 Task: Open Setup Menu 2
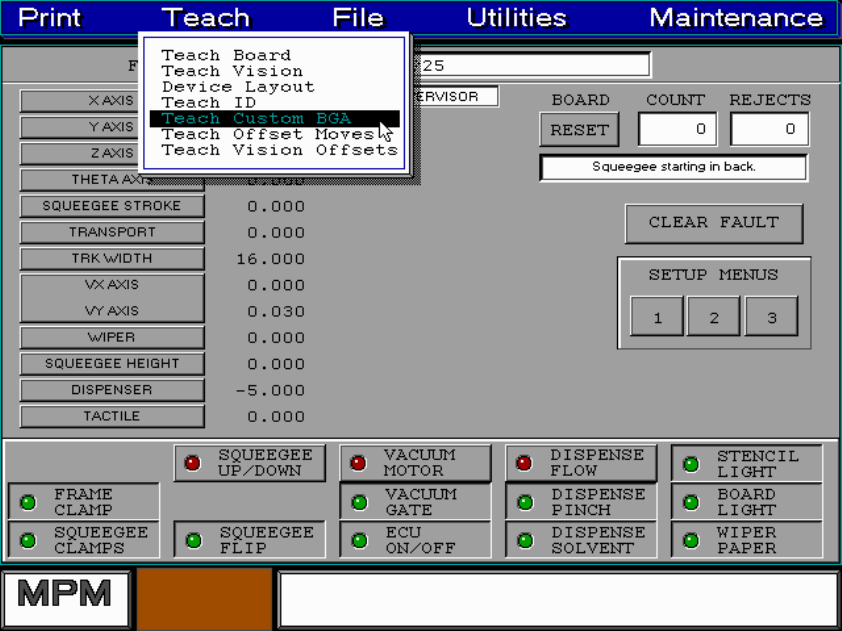point(714,318)
